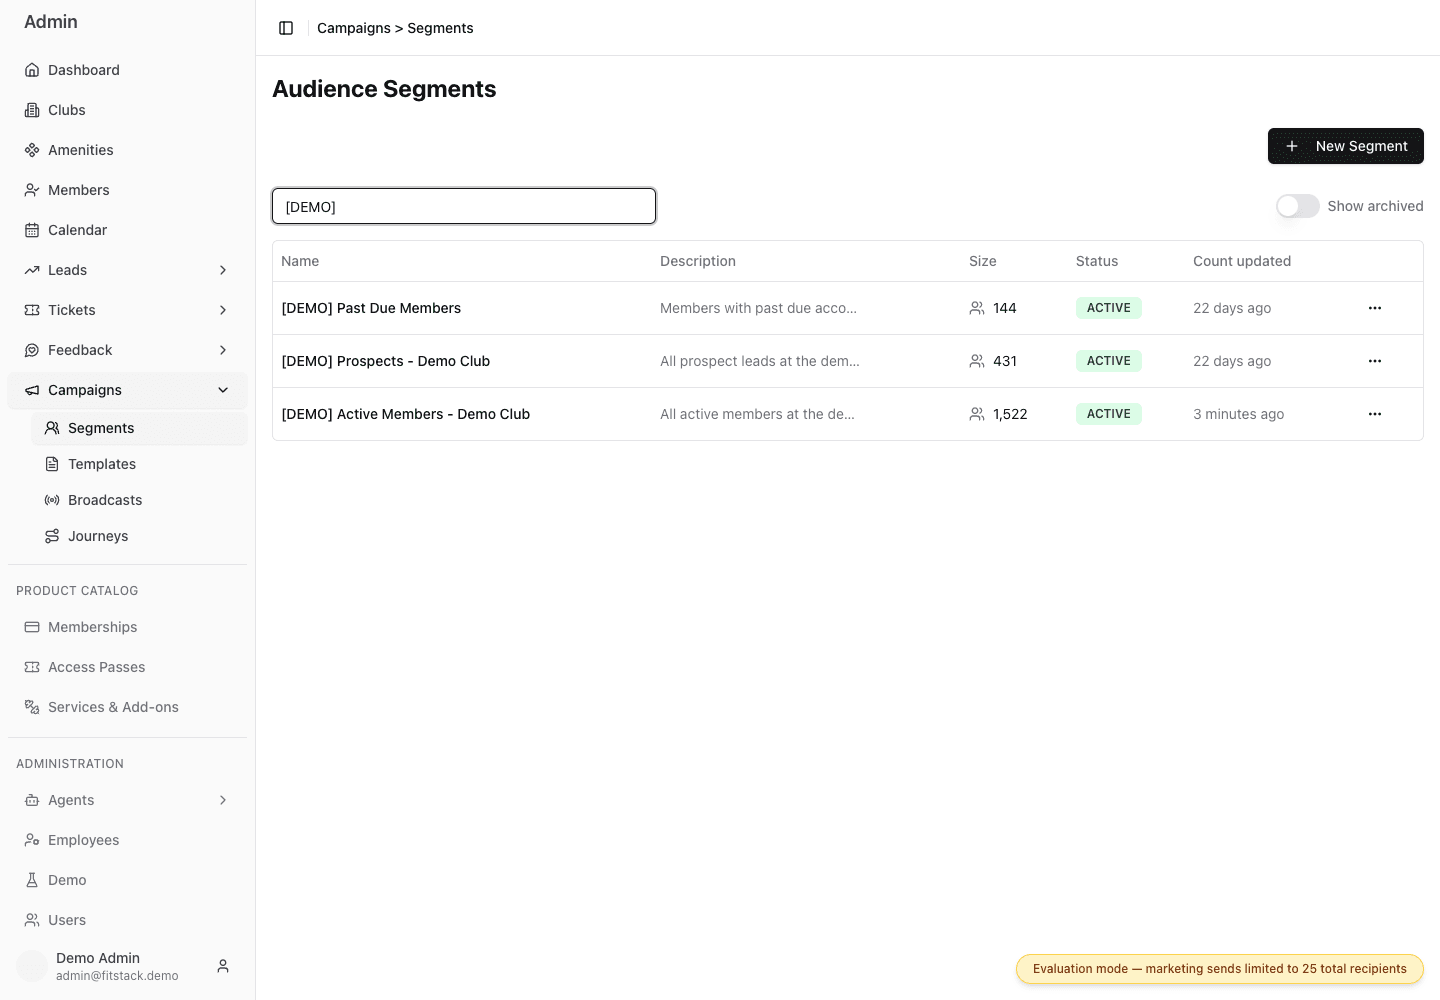Click the Memberships card icon
Viewport: 1440px width, 1000px height.
[x=32, y=627]
